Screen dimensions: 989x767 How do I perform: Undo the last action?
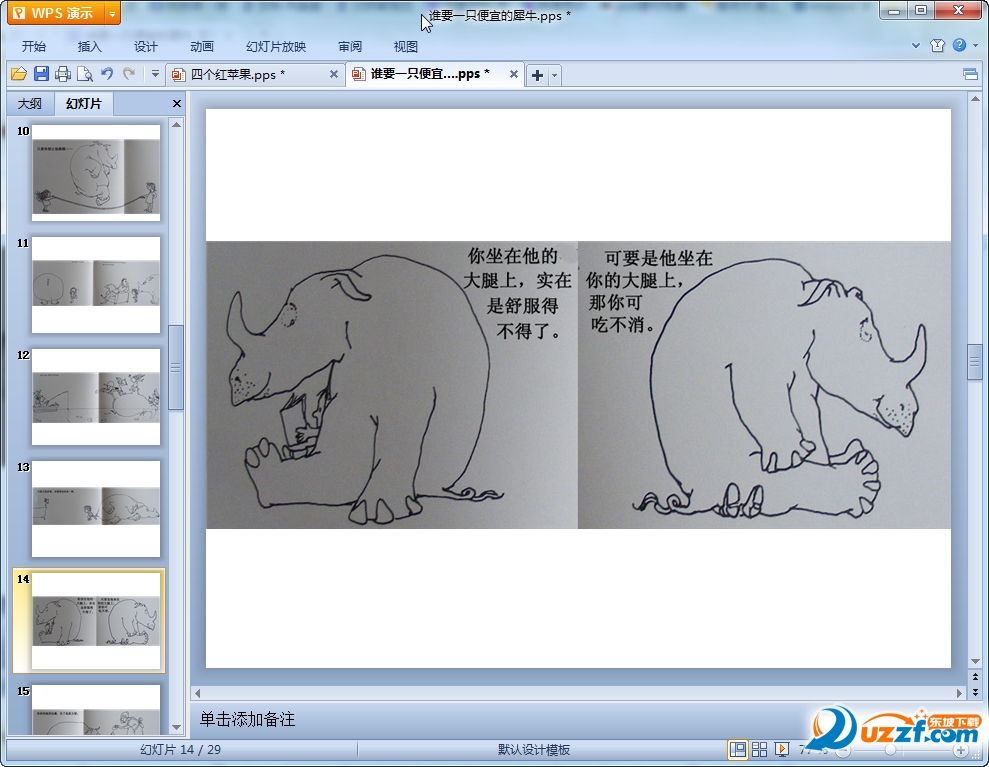tap(107, 74)
